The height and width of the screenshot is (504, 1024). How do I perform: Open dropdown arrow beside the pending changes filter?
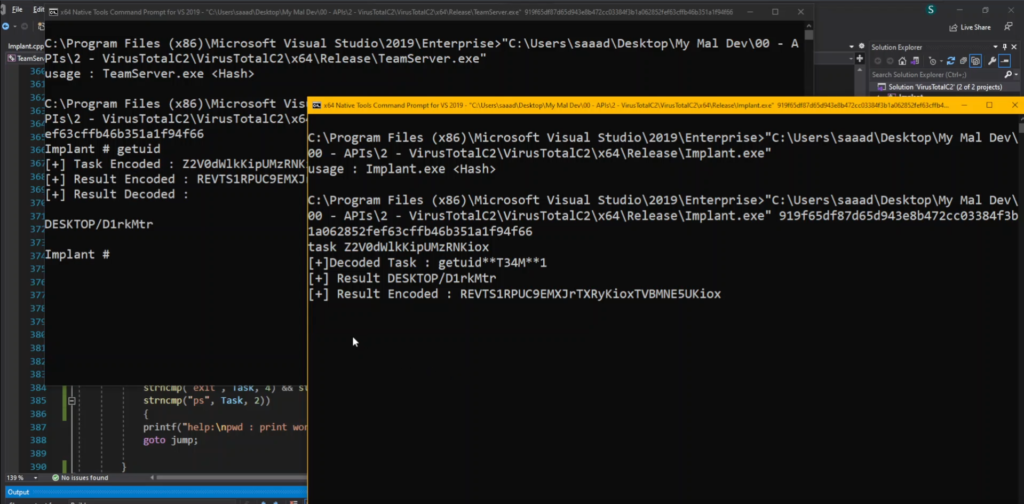pos(941,61)
